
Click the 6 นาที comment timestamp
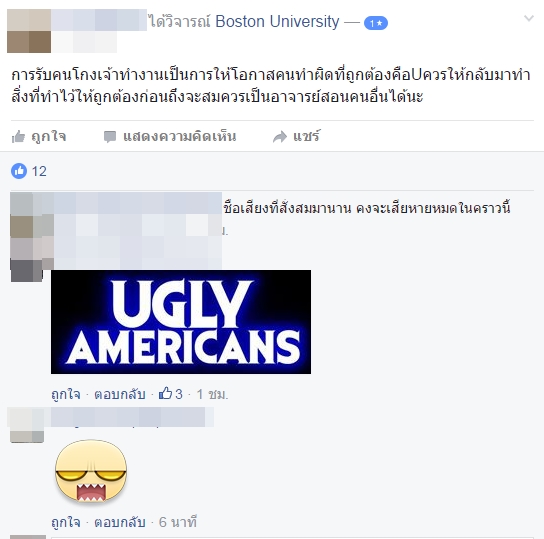tap(178, 522)
